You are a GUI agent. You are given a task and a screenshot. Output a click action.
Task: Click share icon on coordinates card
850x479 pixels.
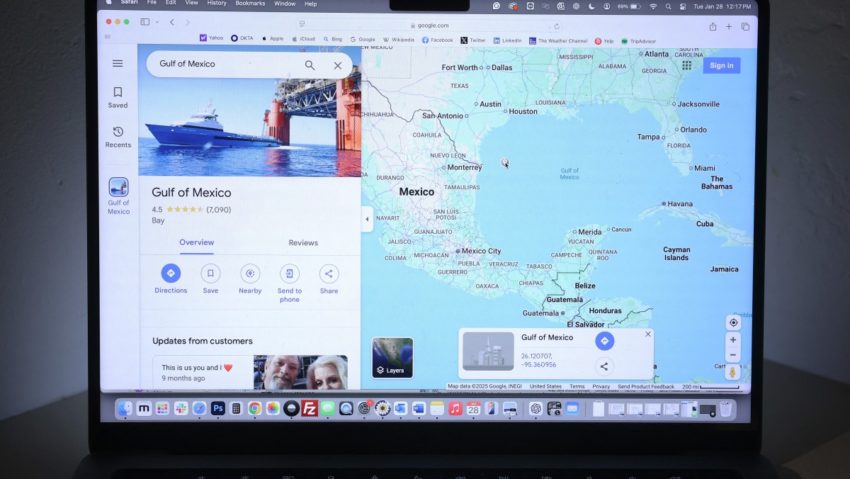(604, 367)
